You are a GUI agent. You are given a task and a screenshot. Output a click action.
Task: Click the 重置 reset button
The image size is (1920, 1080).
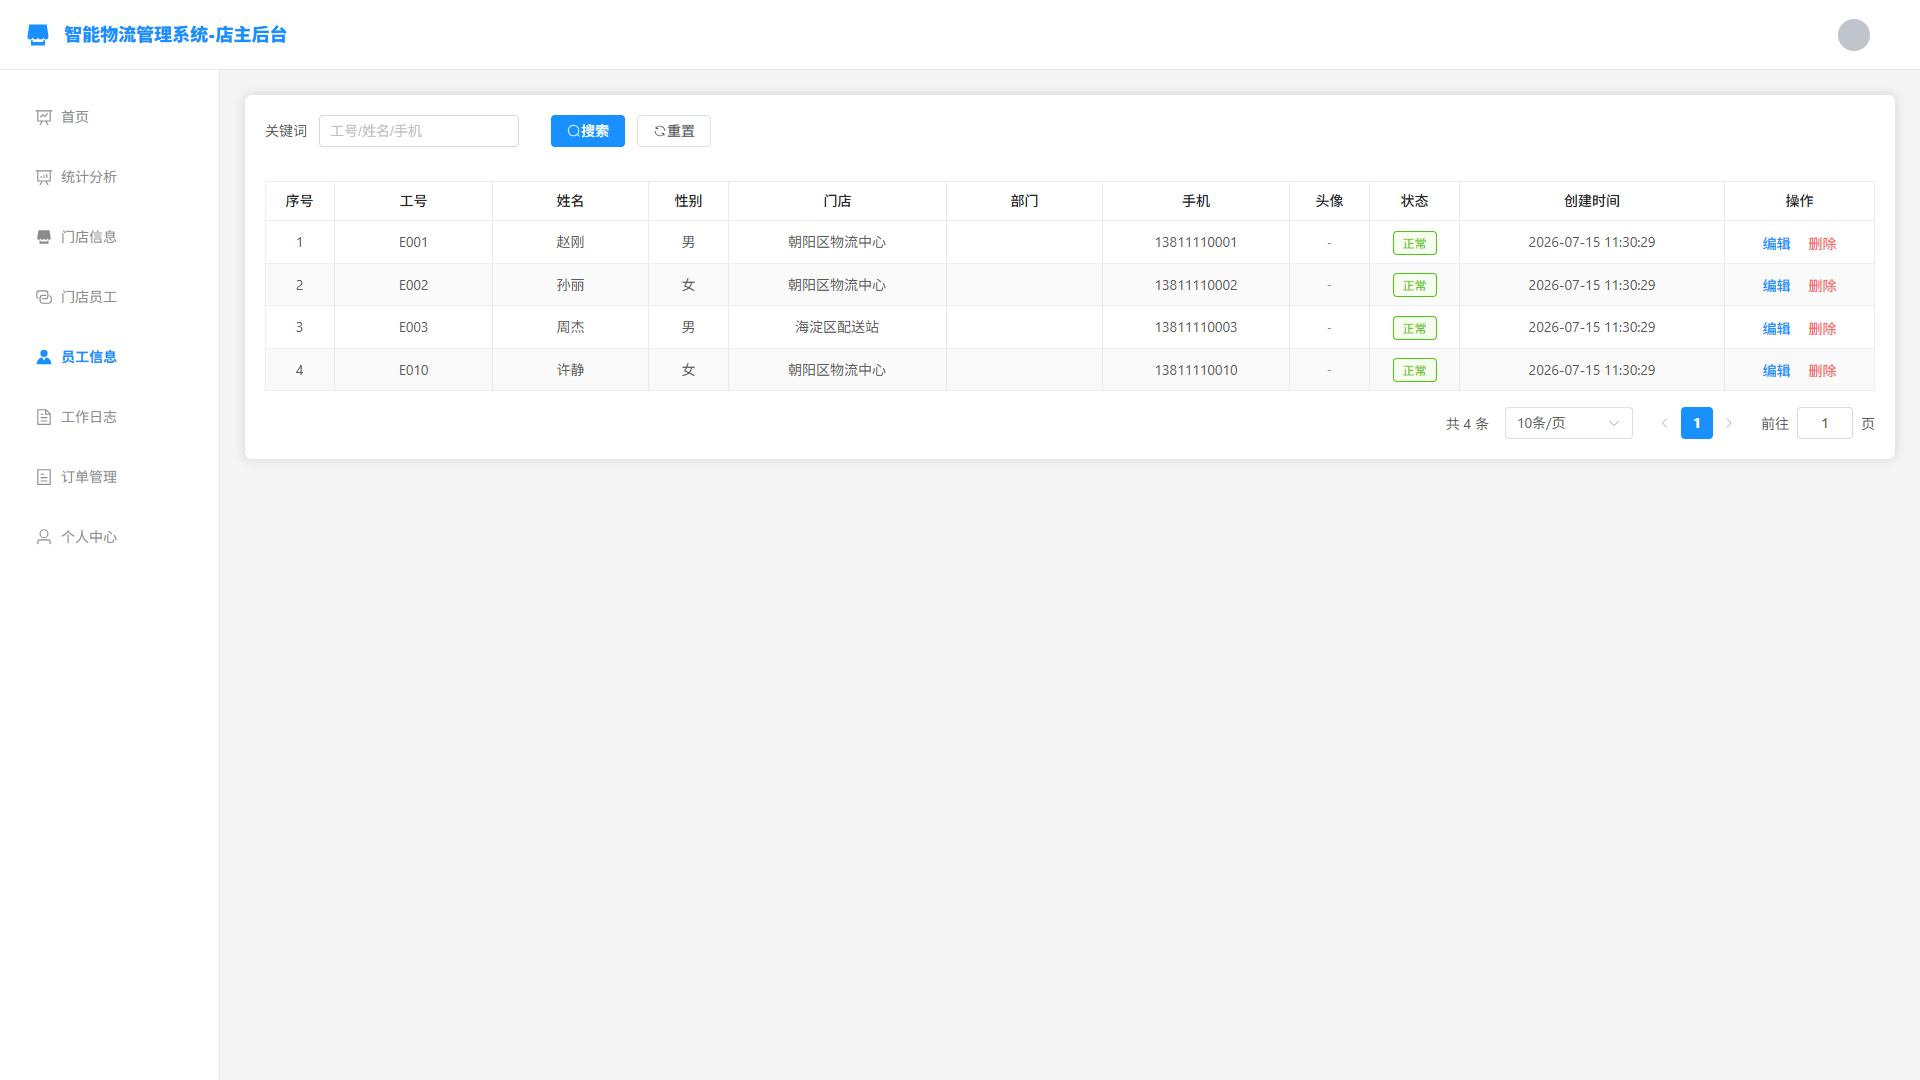674,131
